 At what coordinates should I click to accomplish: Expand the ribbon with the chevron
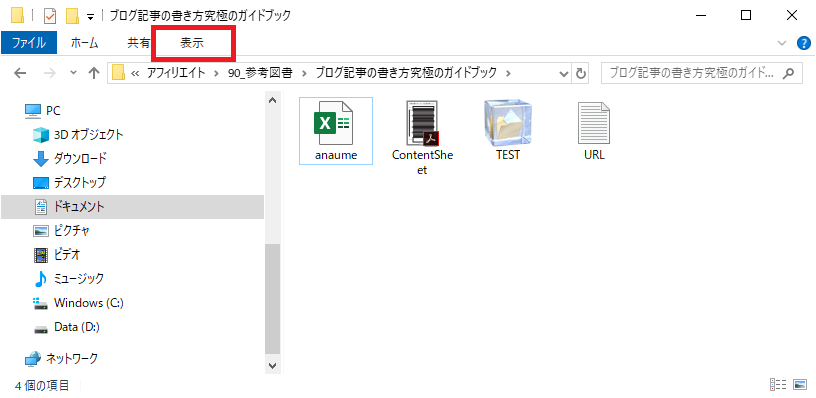click(x=782, y=43)
